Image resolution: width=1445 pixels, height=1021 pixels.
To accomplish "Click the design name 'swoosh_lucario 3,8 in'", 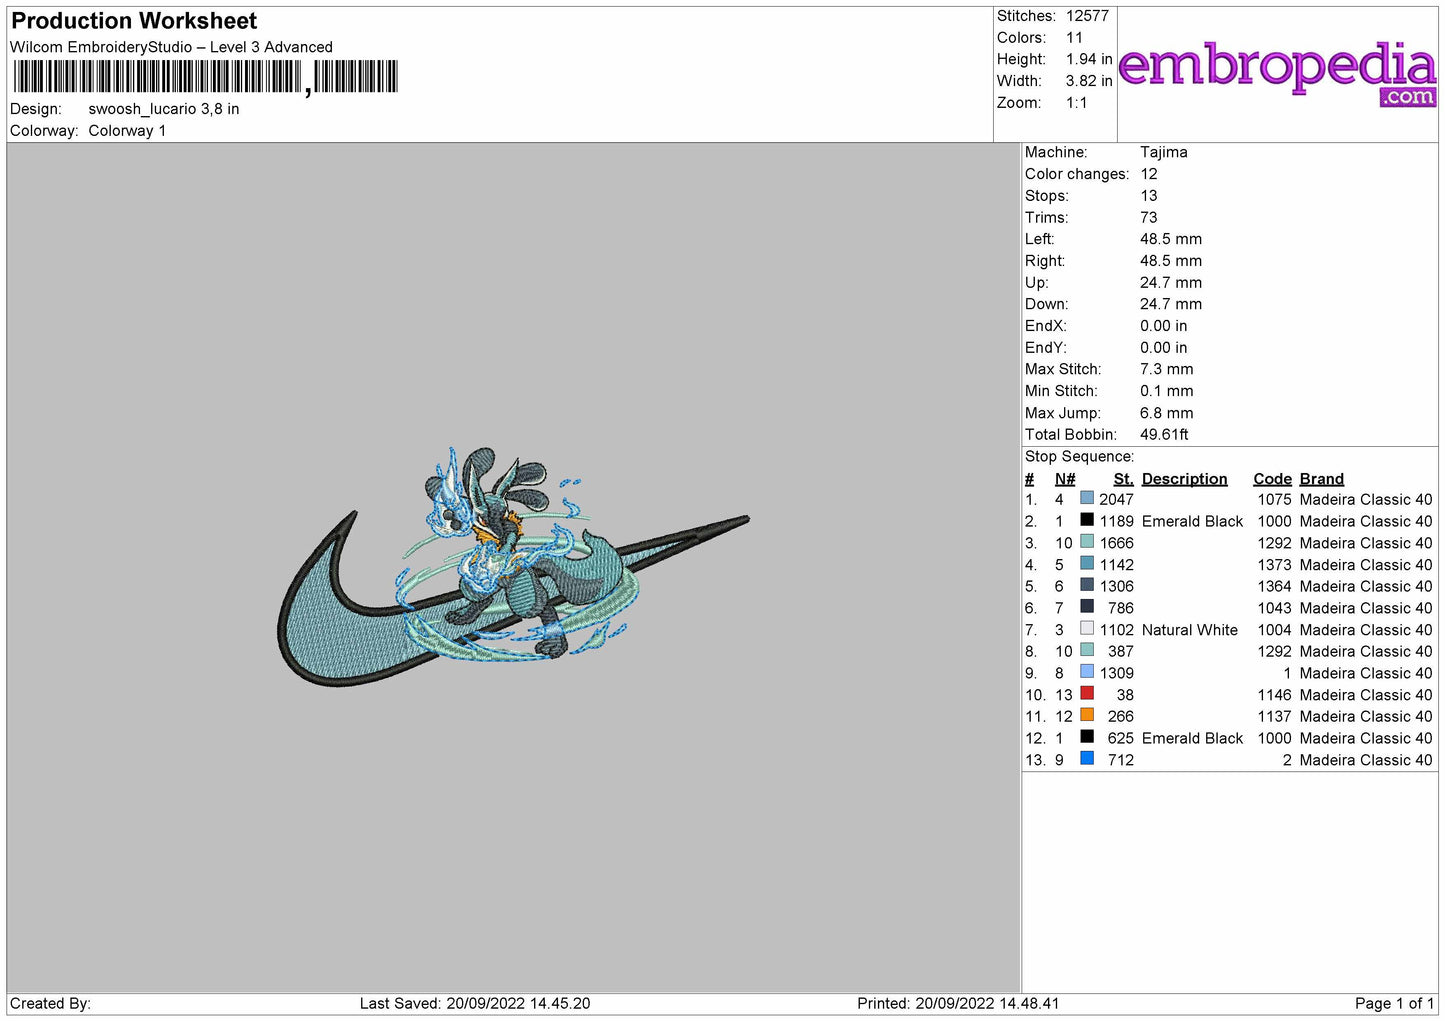I will point(164,109).
